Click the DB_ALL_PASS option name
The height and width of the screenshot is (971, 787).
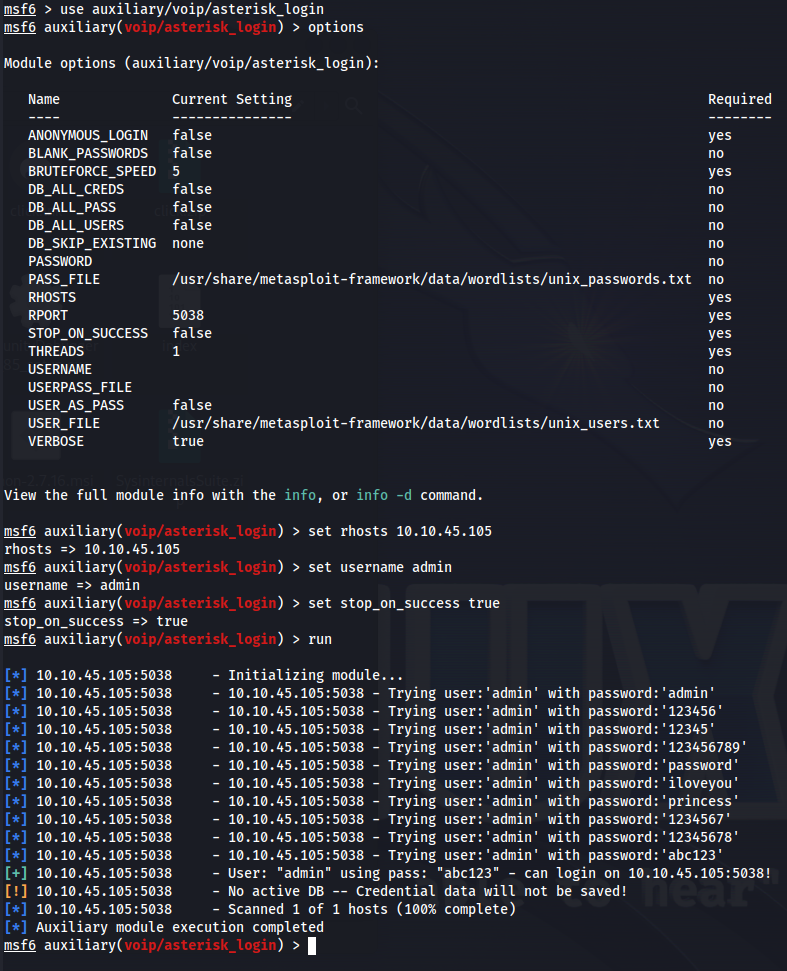72,207
